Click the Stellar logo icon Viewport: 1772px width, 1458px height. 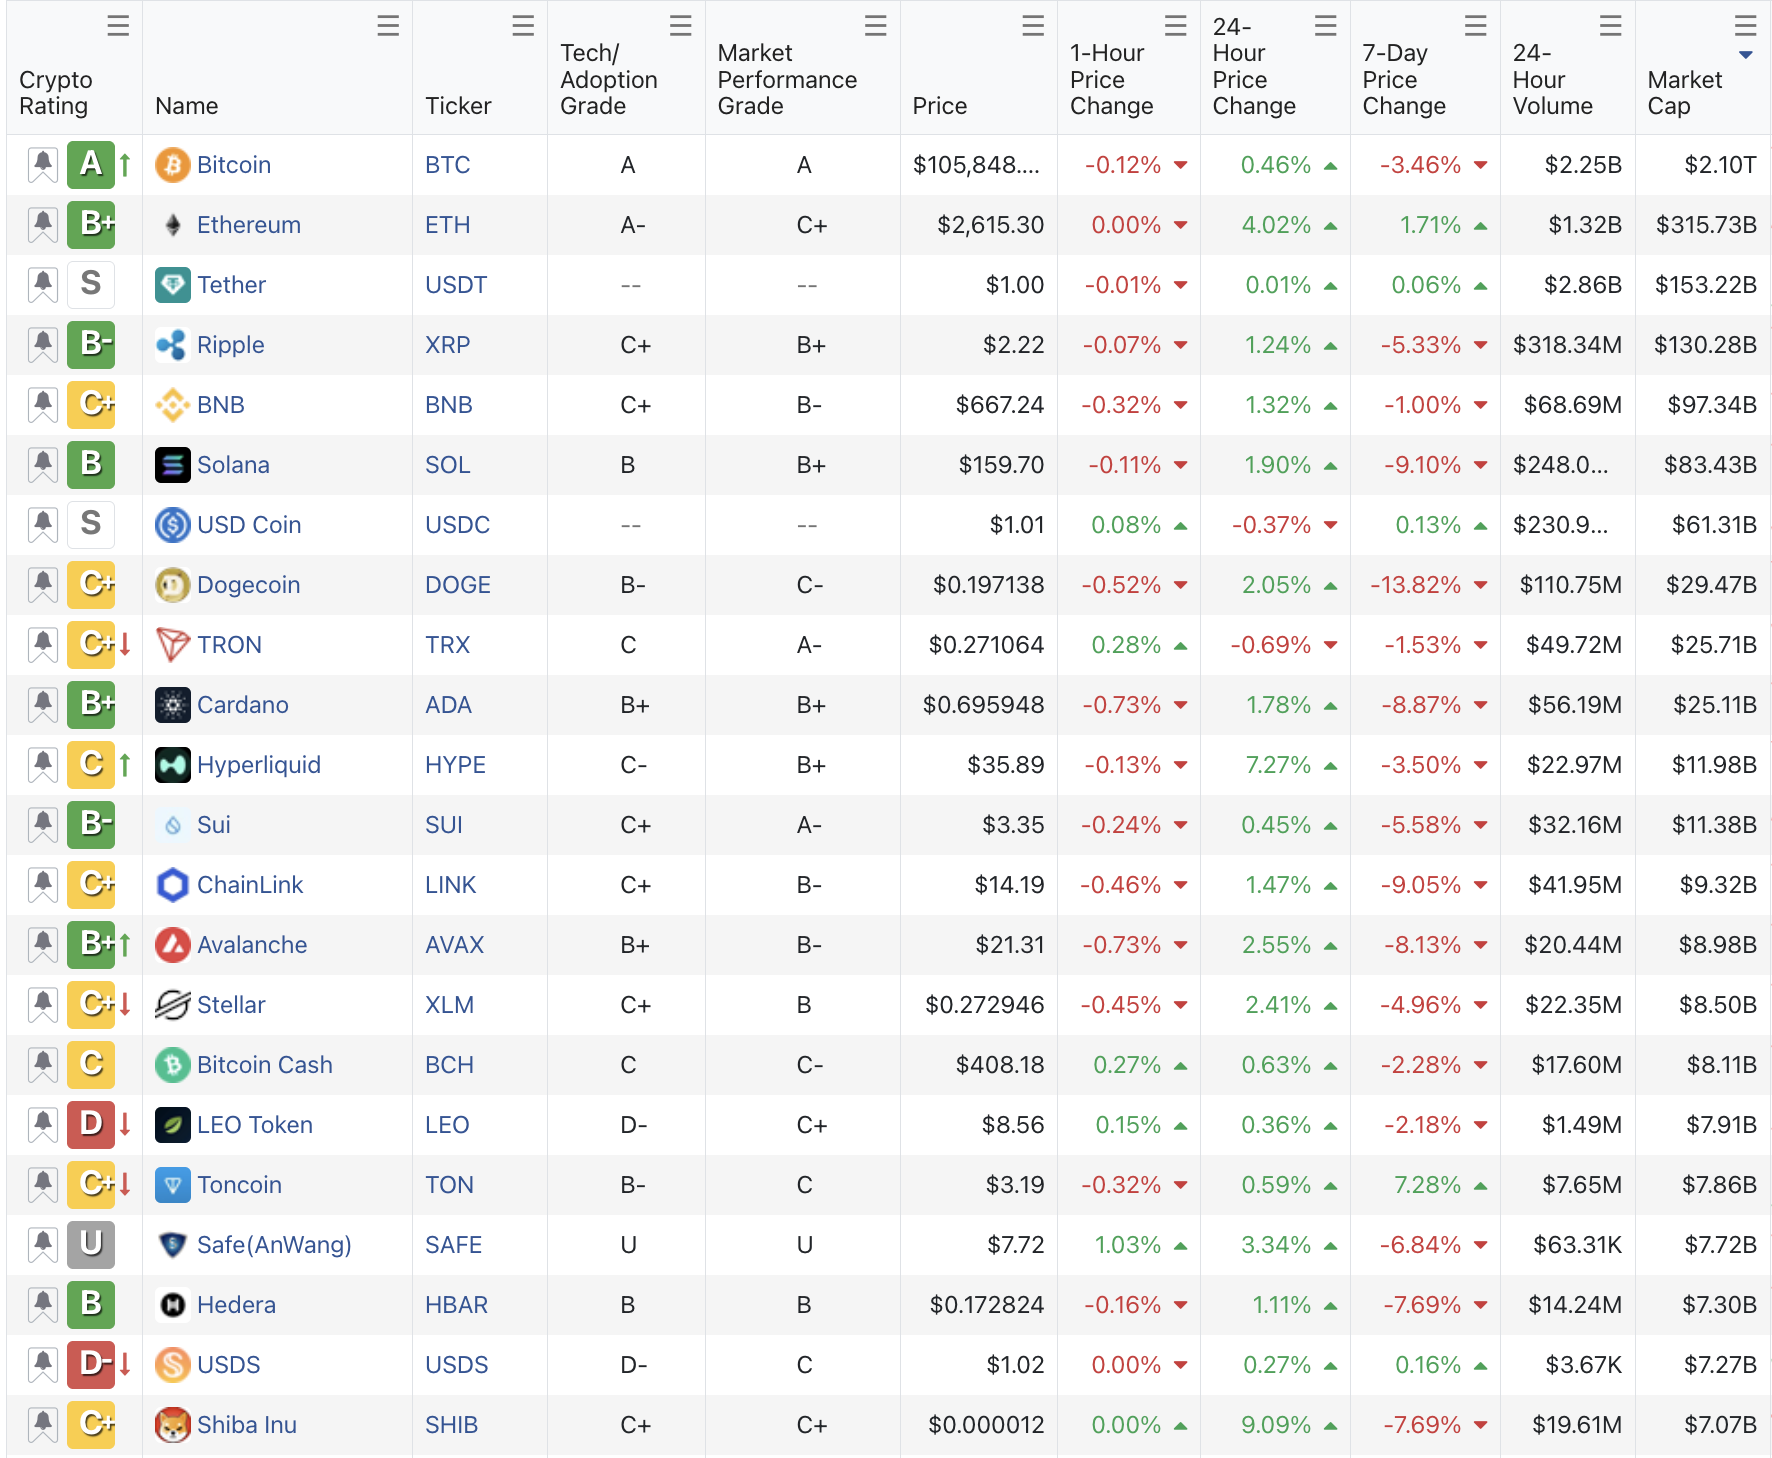tap(173, 1005)
